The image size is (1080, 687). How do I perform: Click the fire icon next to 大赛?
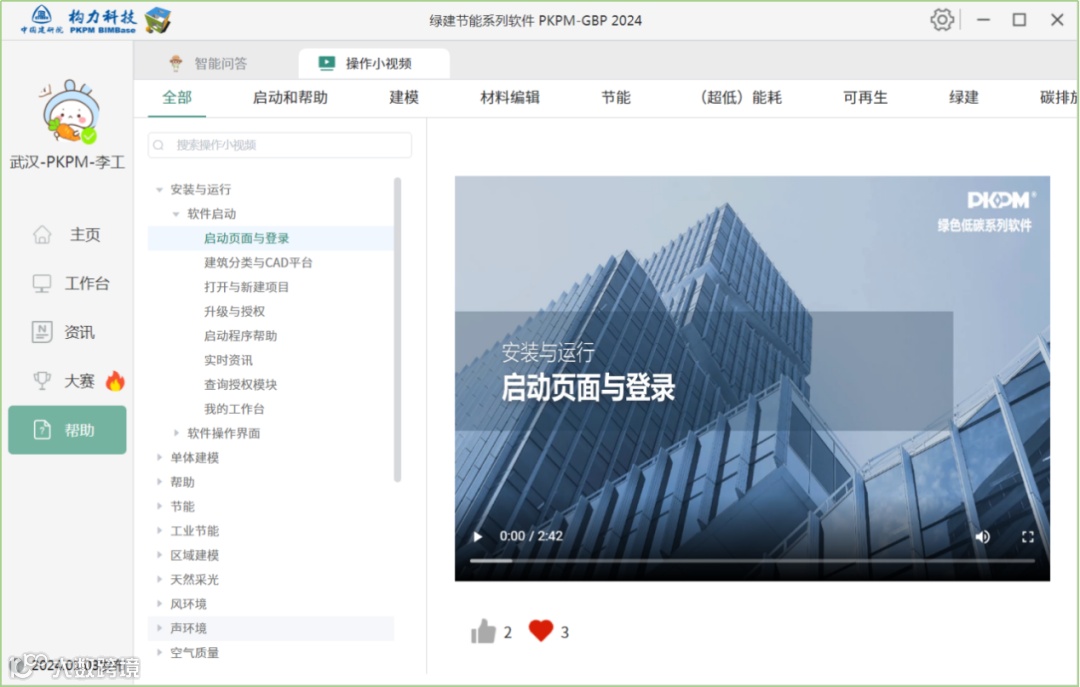pyautogui.click(x=115, y=380)
